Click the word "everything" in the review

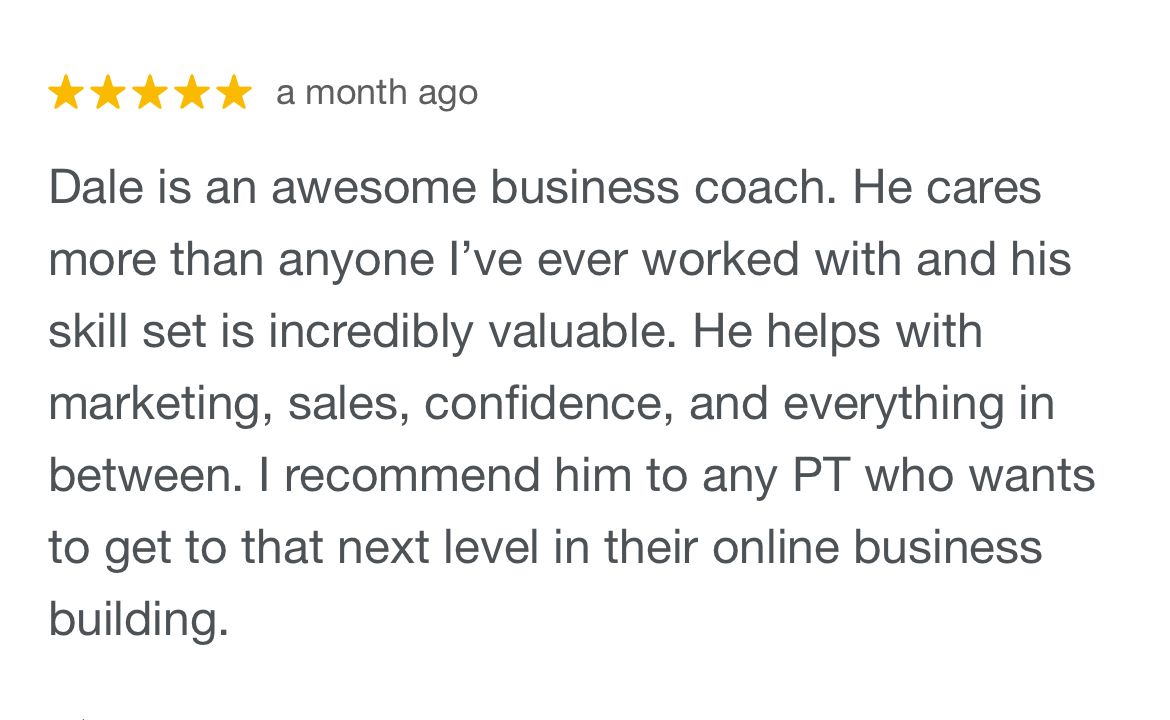coord(893,405)
